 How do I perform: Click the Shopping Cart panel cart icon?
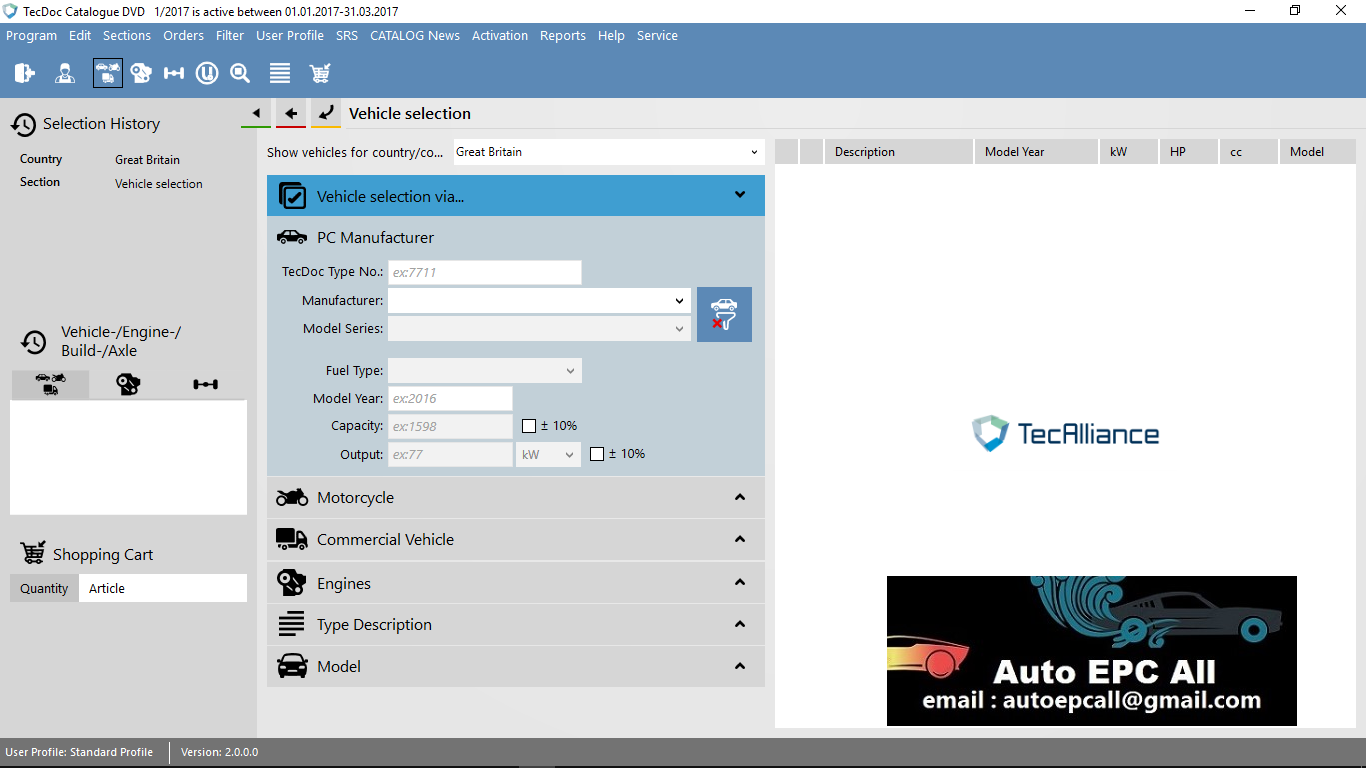(x=33, y=553)
